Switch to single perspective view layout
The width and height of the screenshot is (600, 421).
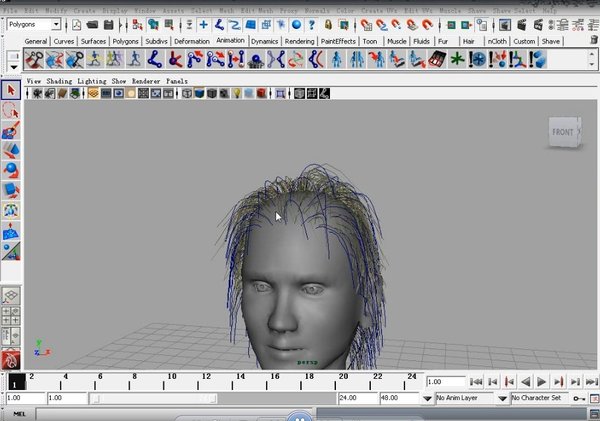tap(11, 296)
